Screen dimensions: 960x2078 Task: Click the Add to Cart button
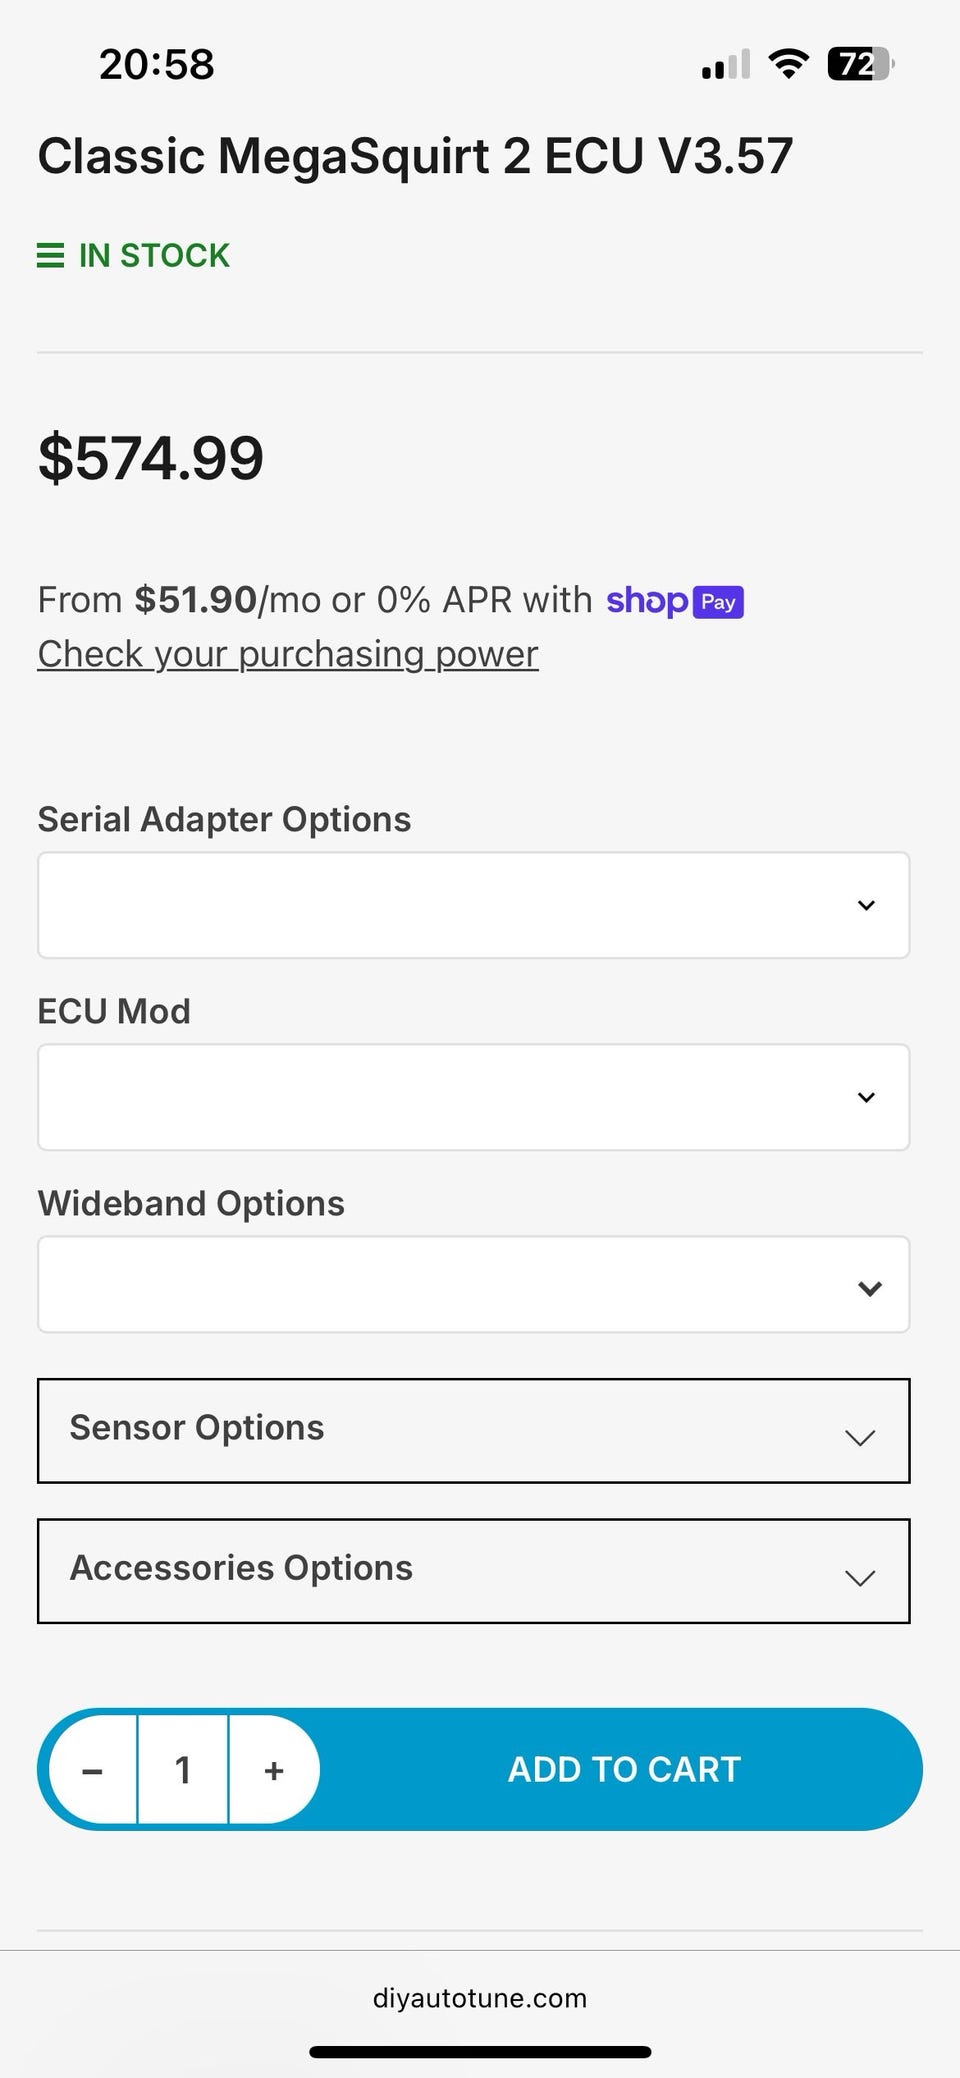(x=624, y=1769)
